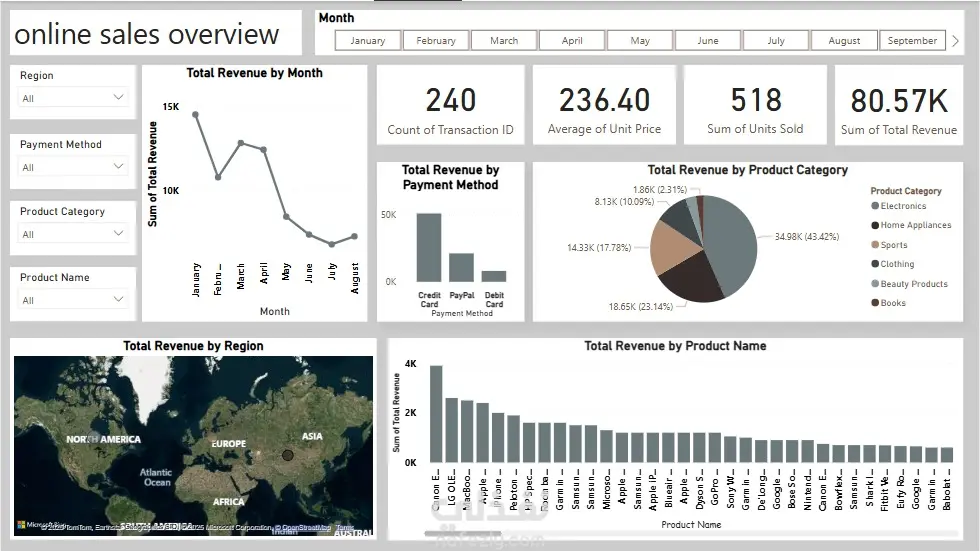Click the Electronics legend marker
980x551 pixels.
tap(875, 206)
